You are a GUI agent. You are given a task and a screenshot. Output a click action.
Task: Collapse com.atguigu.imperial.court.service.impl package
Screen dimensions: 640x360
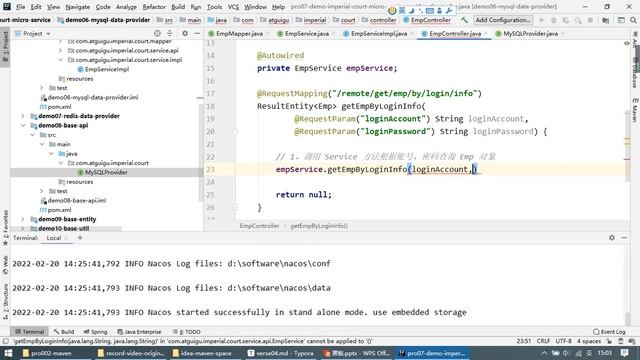[60, 60]
